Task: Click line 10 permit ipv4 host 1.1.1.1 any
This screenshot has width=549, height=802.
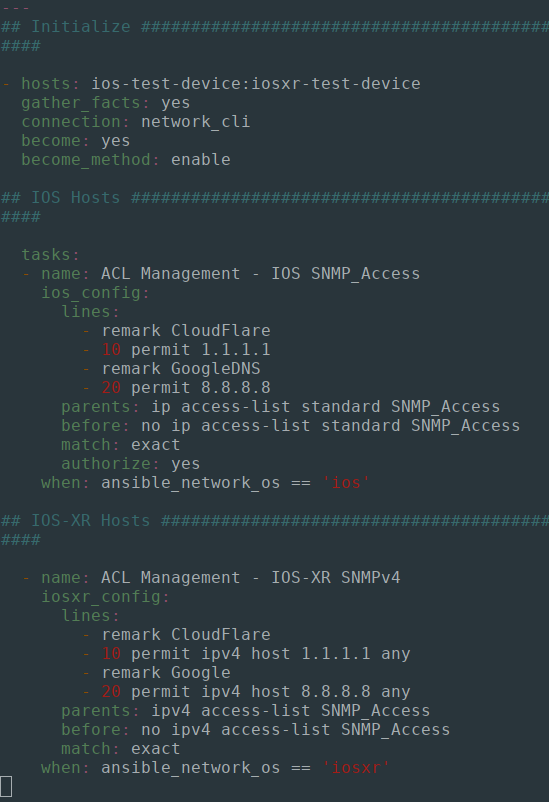Action: click(256, 654)
